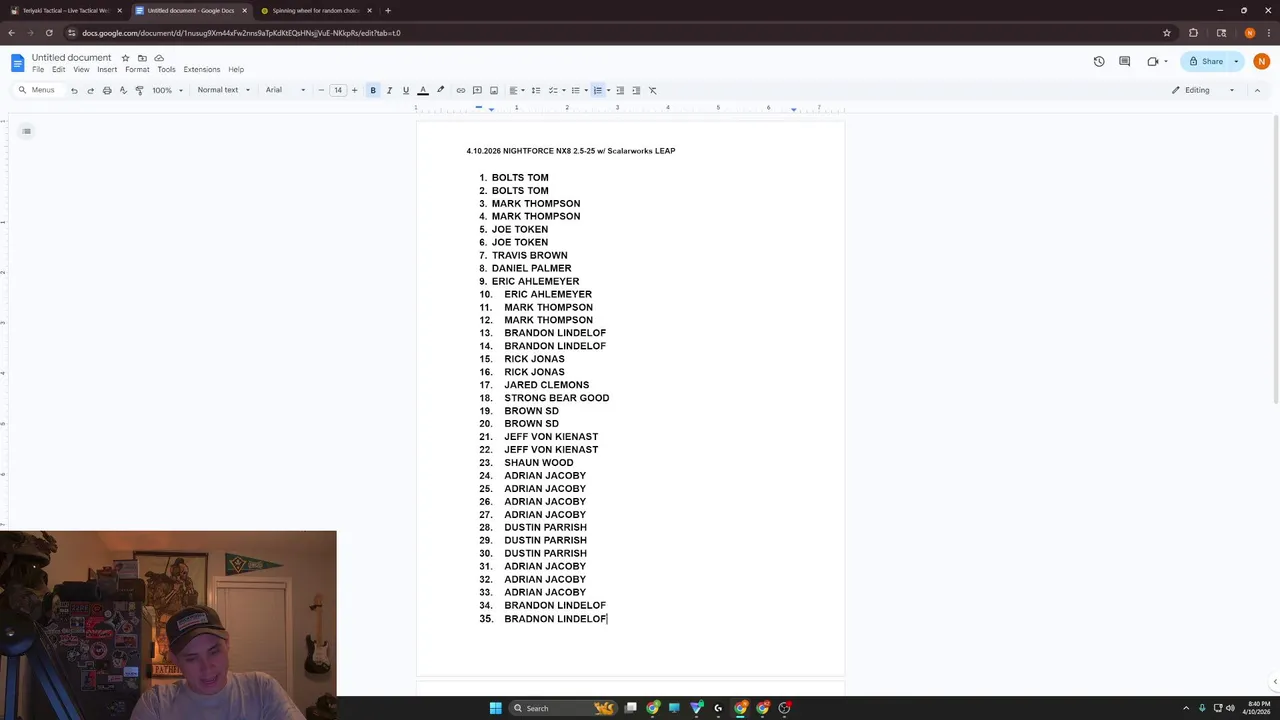
Task: Click the text color icon
Action: 423,90
